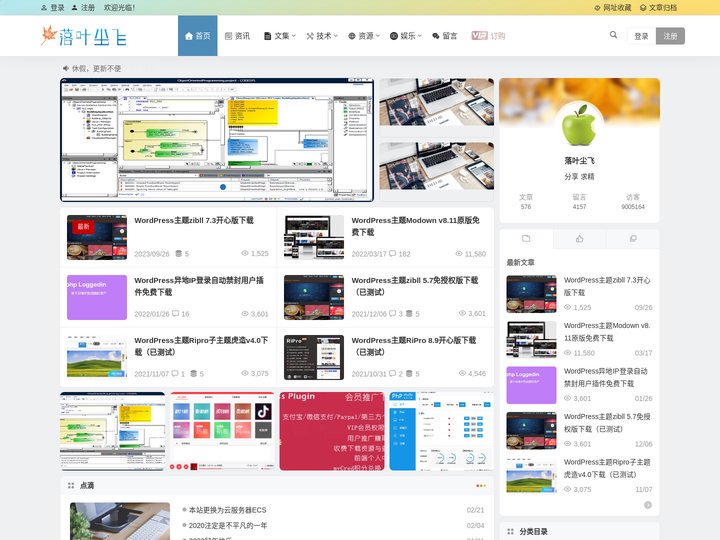Open sidebar article Ripro子主题虎造v4.0下载
Image resolution: width=720 pixels, height=540 pixels.
(607, 468)
